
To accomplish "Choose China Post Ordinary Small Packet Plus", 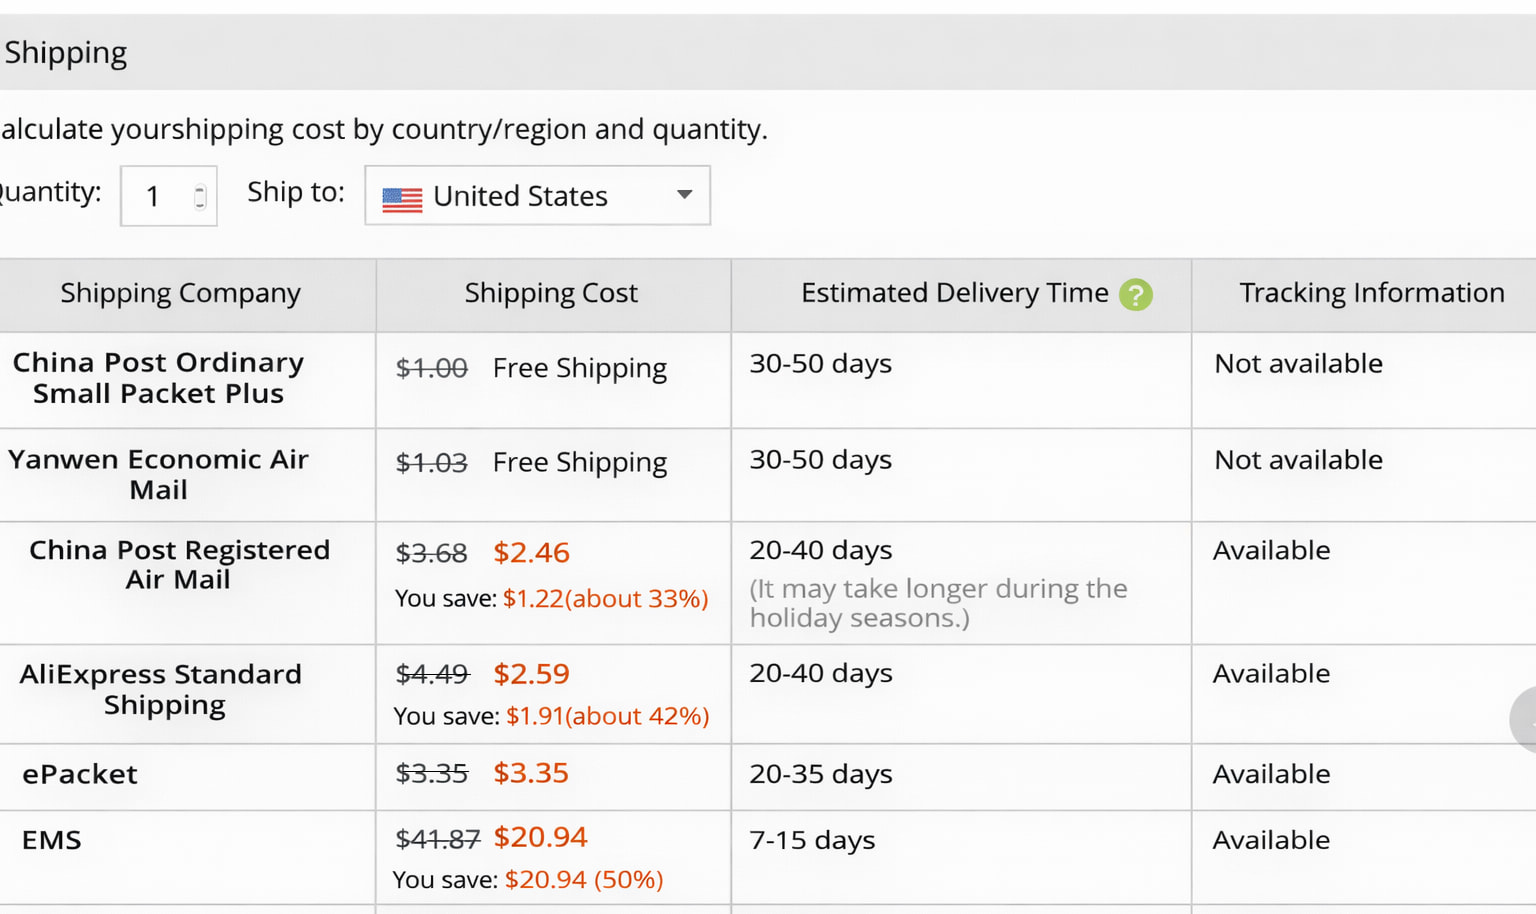I will 158,378.
